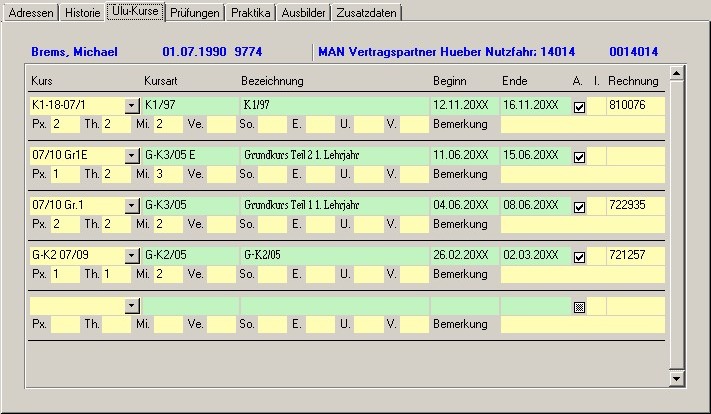Open the Kurs dropdown for 07/10 Gr.1
Image resolution: width=711 pixels, height=414 pixels.
[x=131, y=206]
